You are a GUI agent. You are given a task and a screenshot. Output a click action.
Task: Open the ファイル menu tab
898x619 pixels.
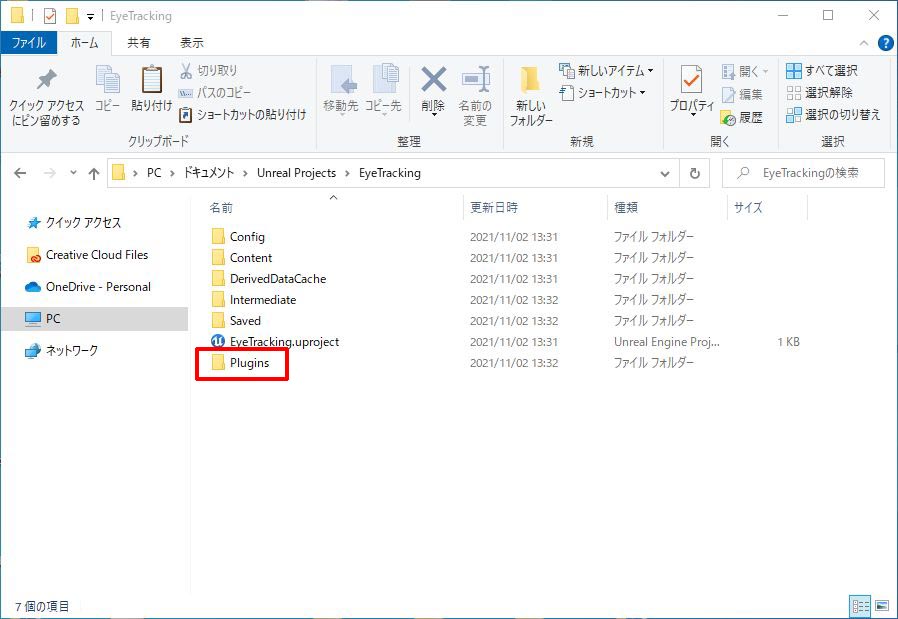(x=29, y=42)
